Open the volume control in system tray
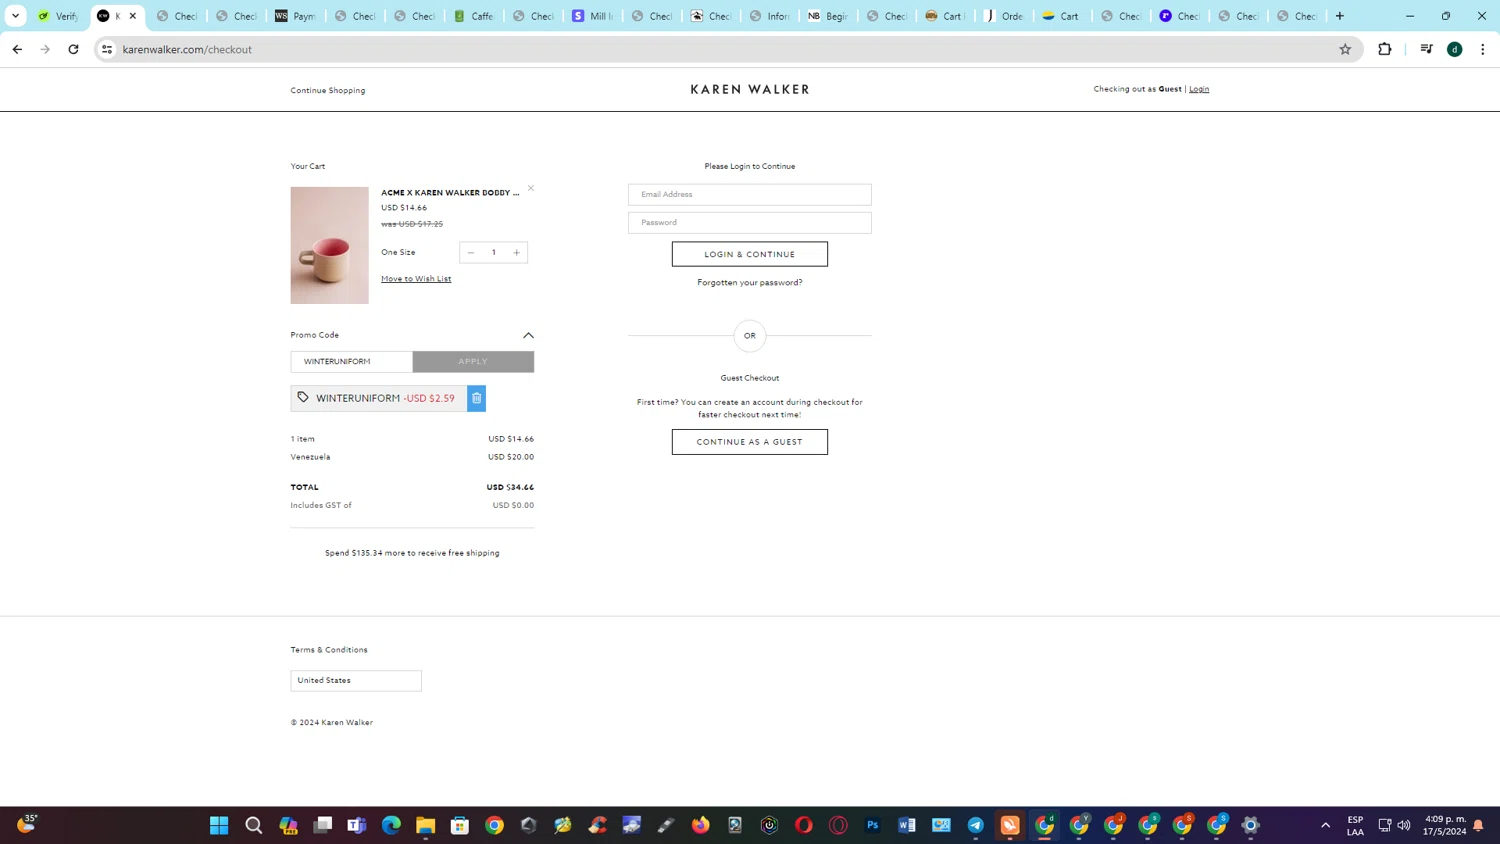The width and height of the screenshot is (1500, 844). point(1404,825)
